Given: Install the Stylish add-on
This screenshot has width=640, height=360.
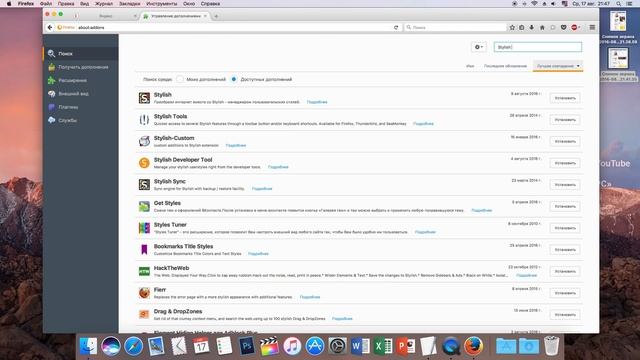Looking at the screenshot, I should point(565,98).
